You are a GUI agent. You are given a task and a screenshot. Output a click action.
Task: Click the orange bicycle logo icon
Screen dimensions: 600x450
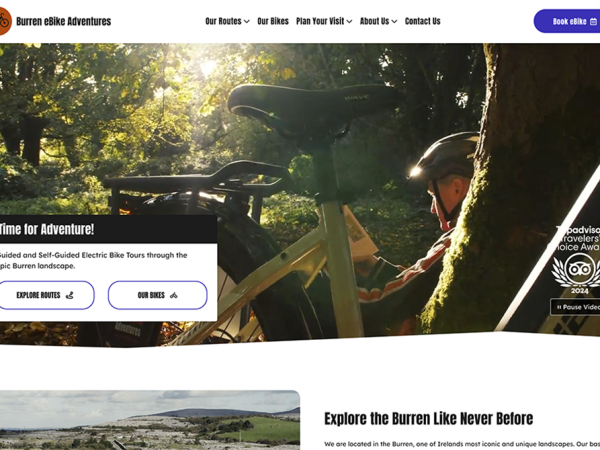pyautogui.click(x=5, y=21)
